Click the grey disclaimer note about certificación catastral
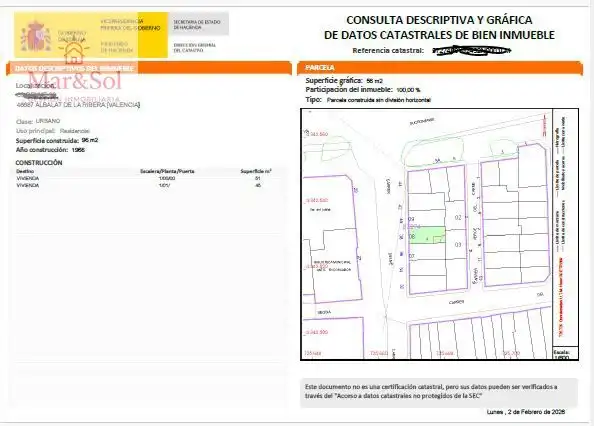 (x=439, y=392)
